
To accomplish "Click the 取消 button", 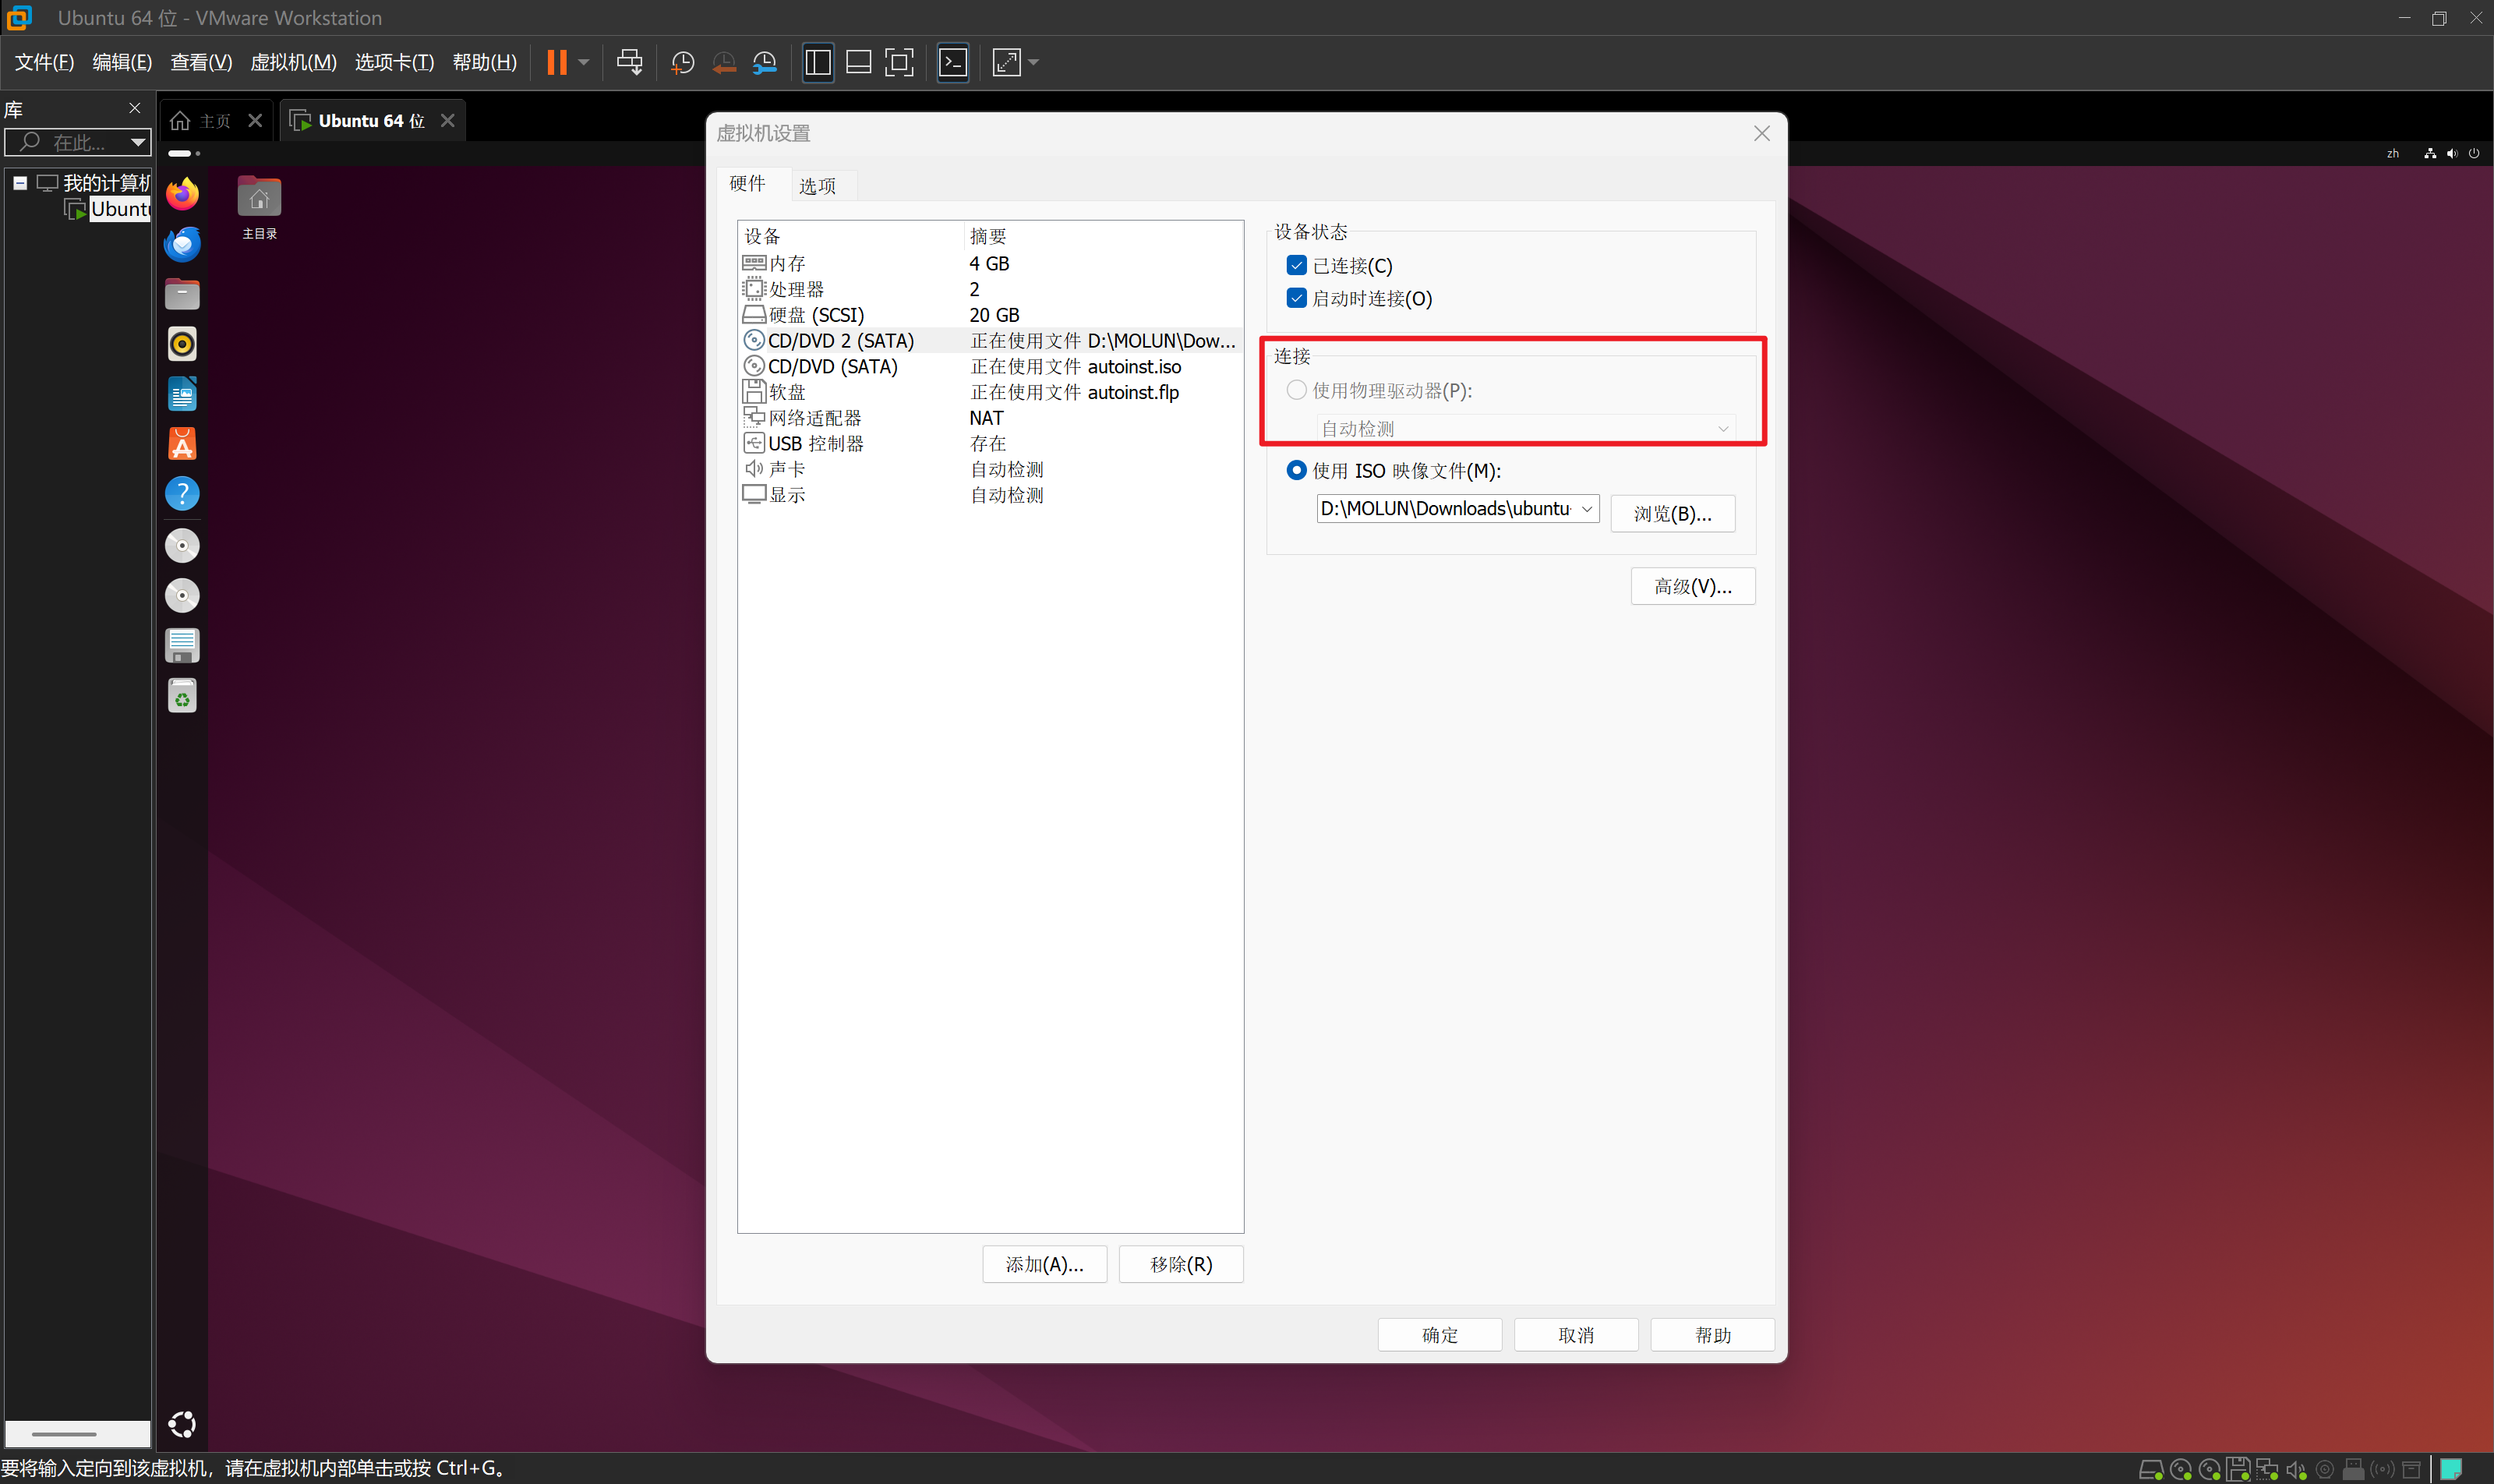I will click(1576, 1335).
